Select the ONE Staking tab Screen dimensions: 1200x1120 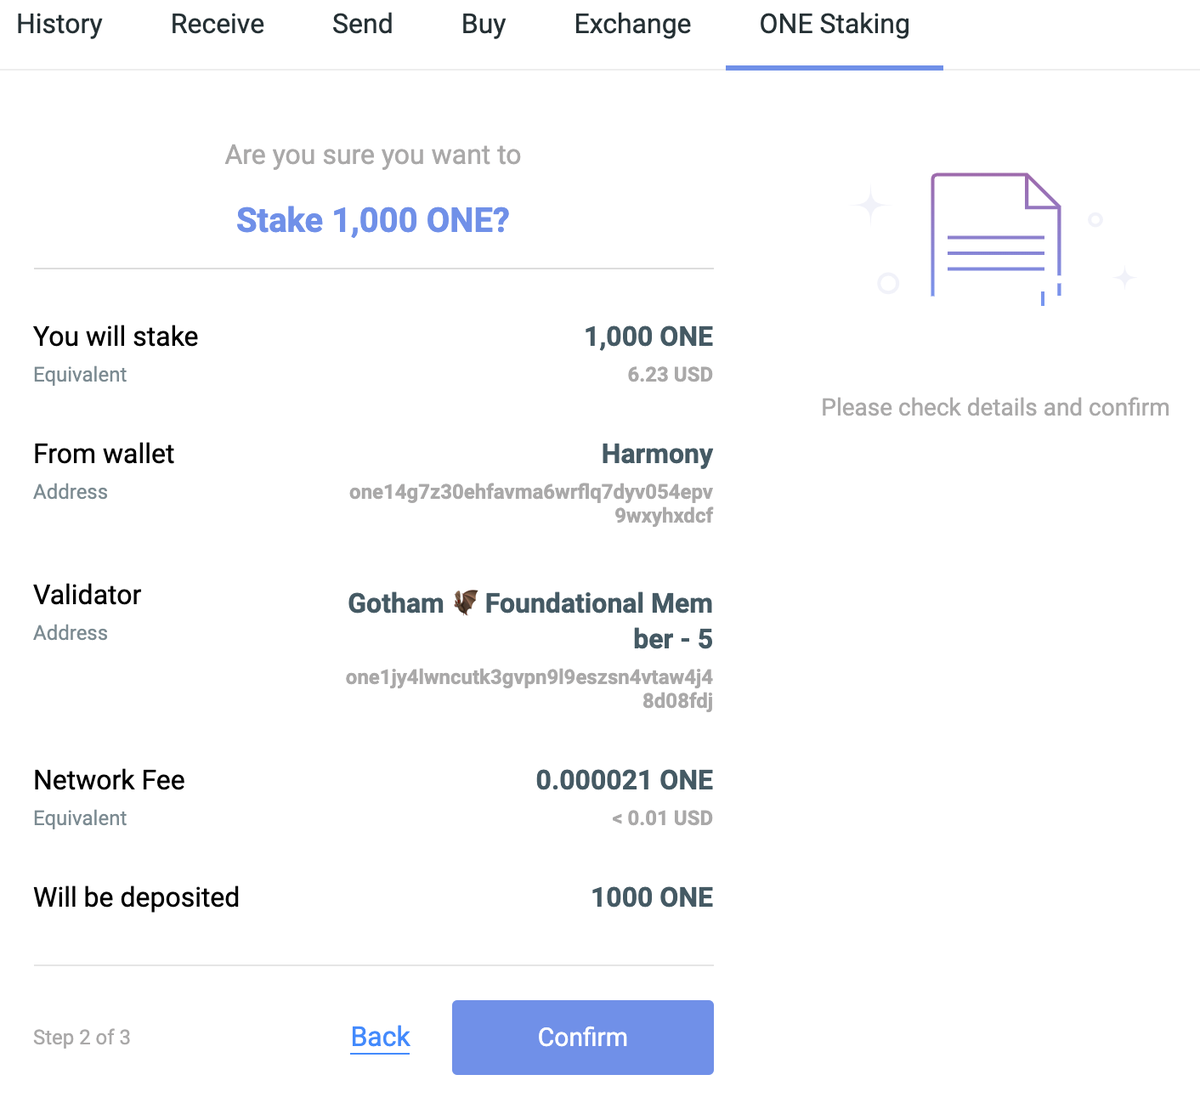click(x=834, y=24)
